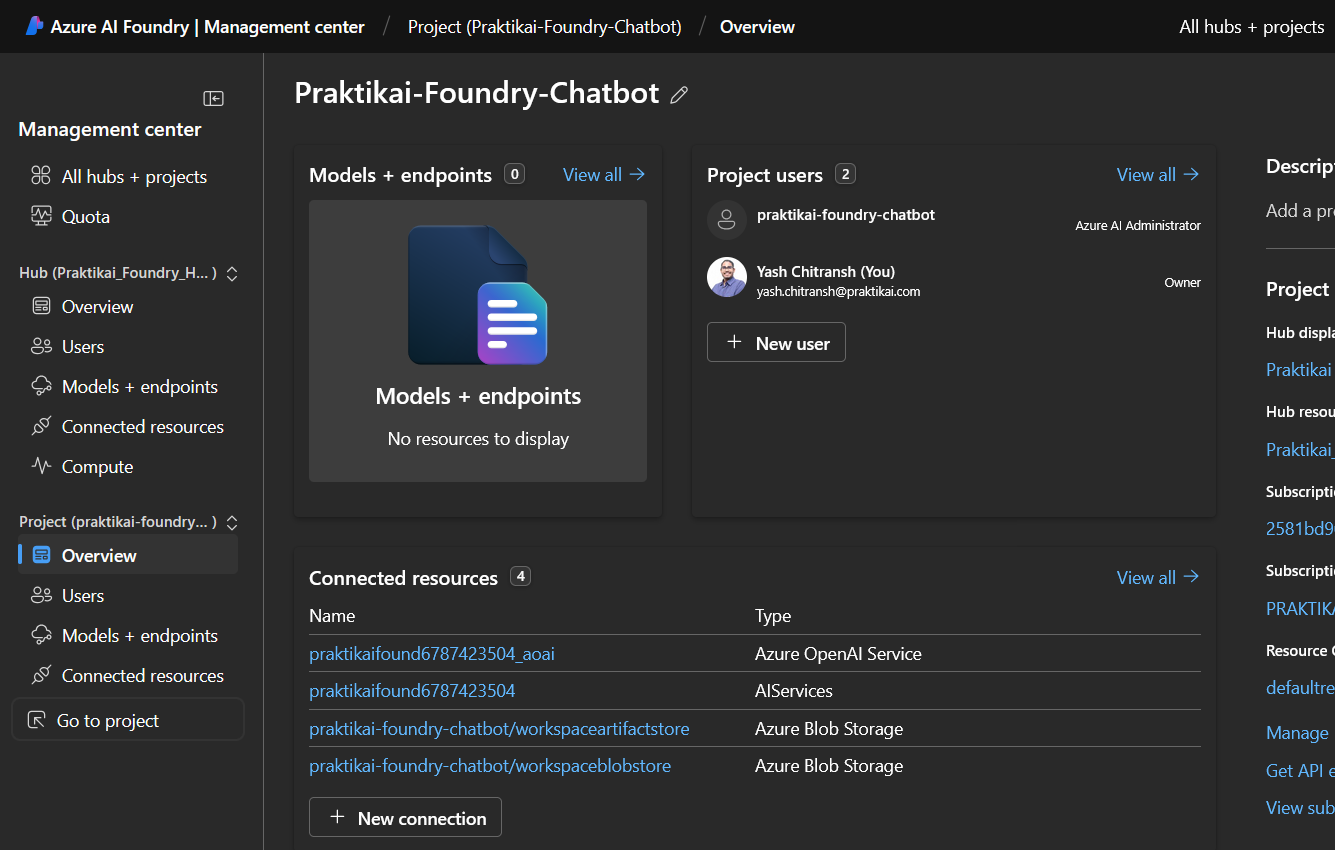
Task: Collapse the Management center navigation pane
Action: [213, 98]
